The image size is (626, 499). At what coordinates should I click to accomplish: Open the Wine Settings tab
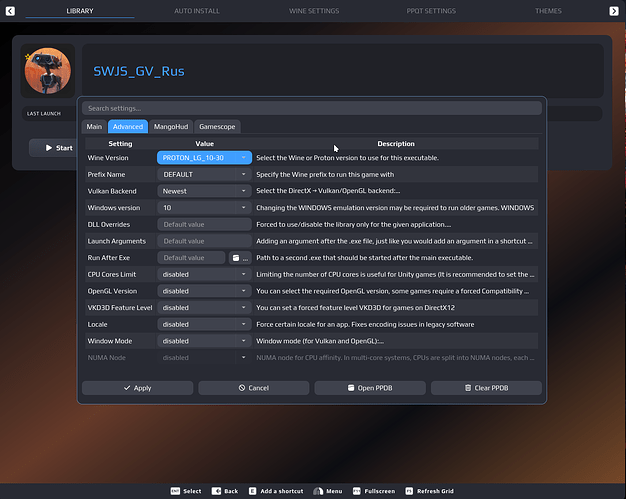[x=314, y=11]
